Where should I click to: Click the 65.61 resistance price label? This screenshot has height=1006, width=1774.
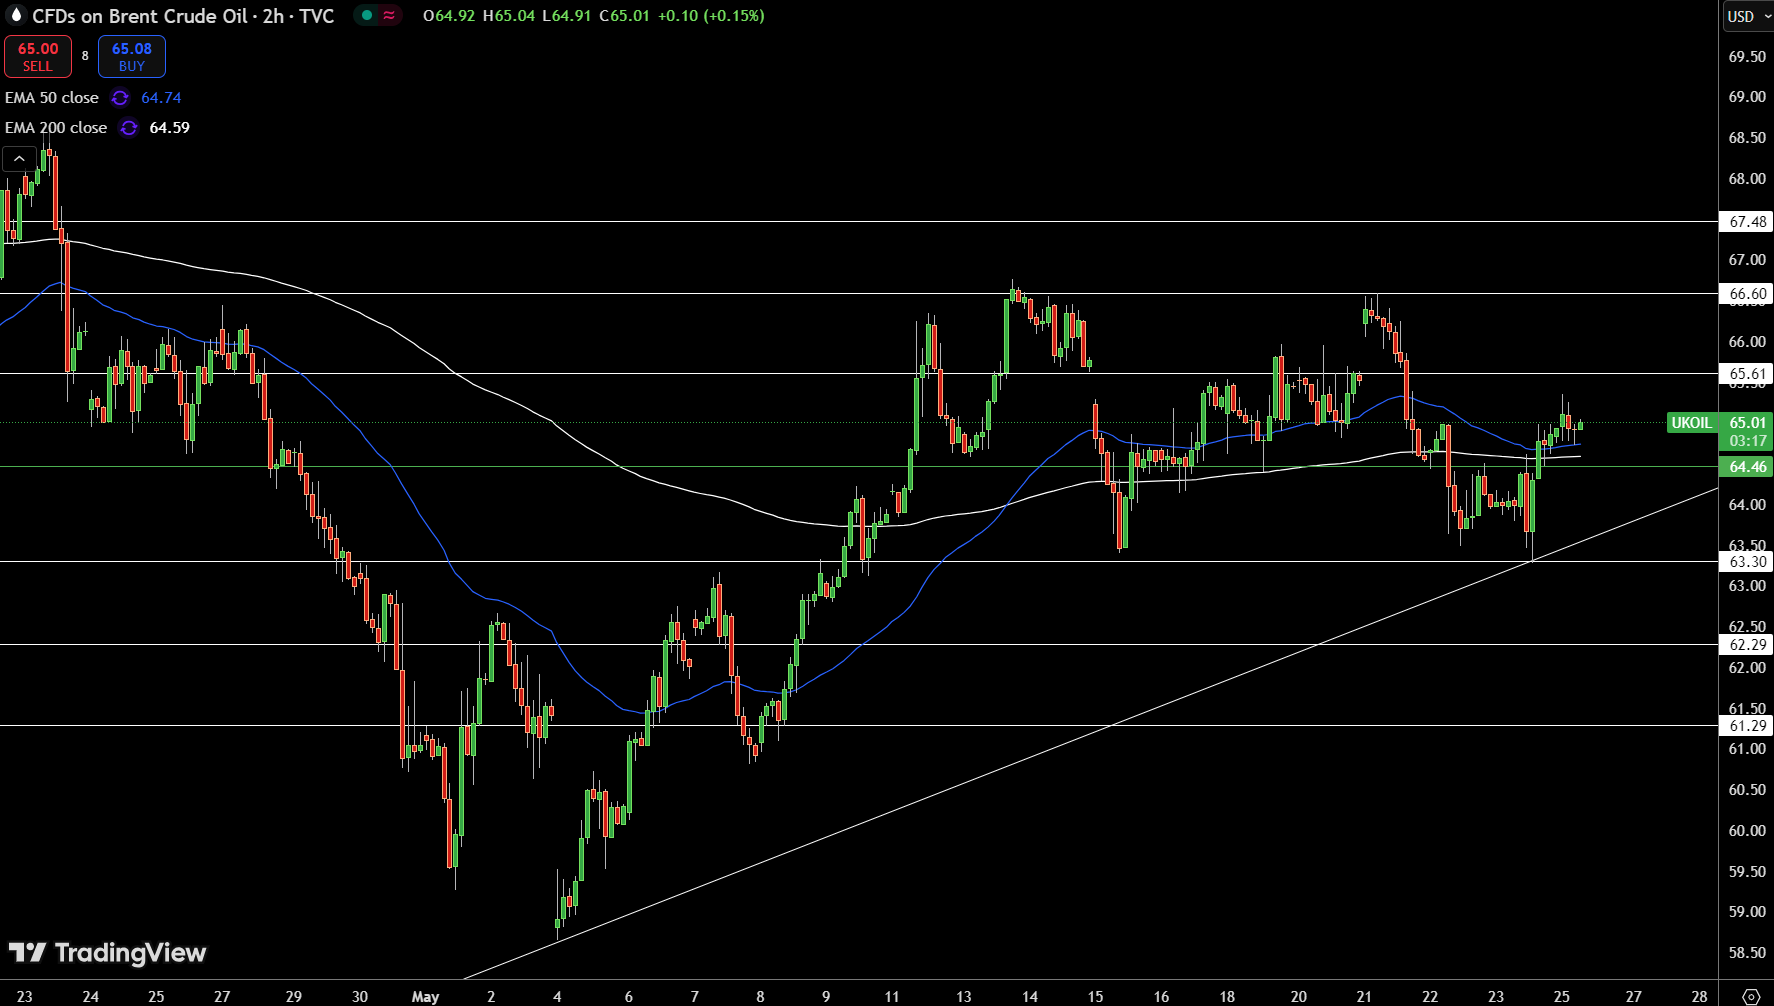tap(1747, 374)
